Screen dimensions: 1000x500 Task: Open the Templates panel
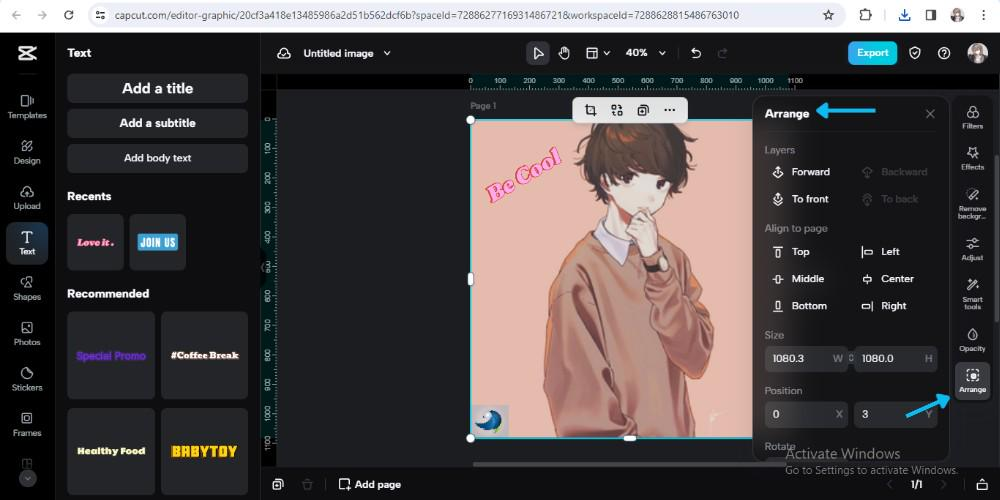pyautogui.click(x=27, y=107)
